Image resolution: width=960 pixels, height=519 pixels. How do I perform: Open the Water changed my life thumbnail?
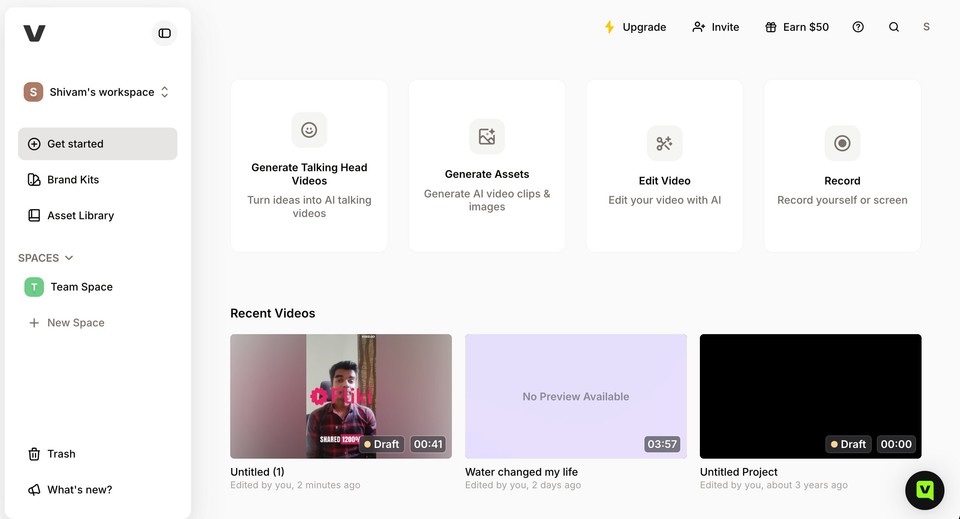576,396
